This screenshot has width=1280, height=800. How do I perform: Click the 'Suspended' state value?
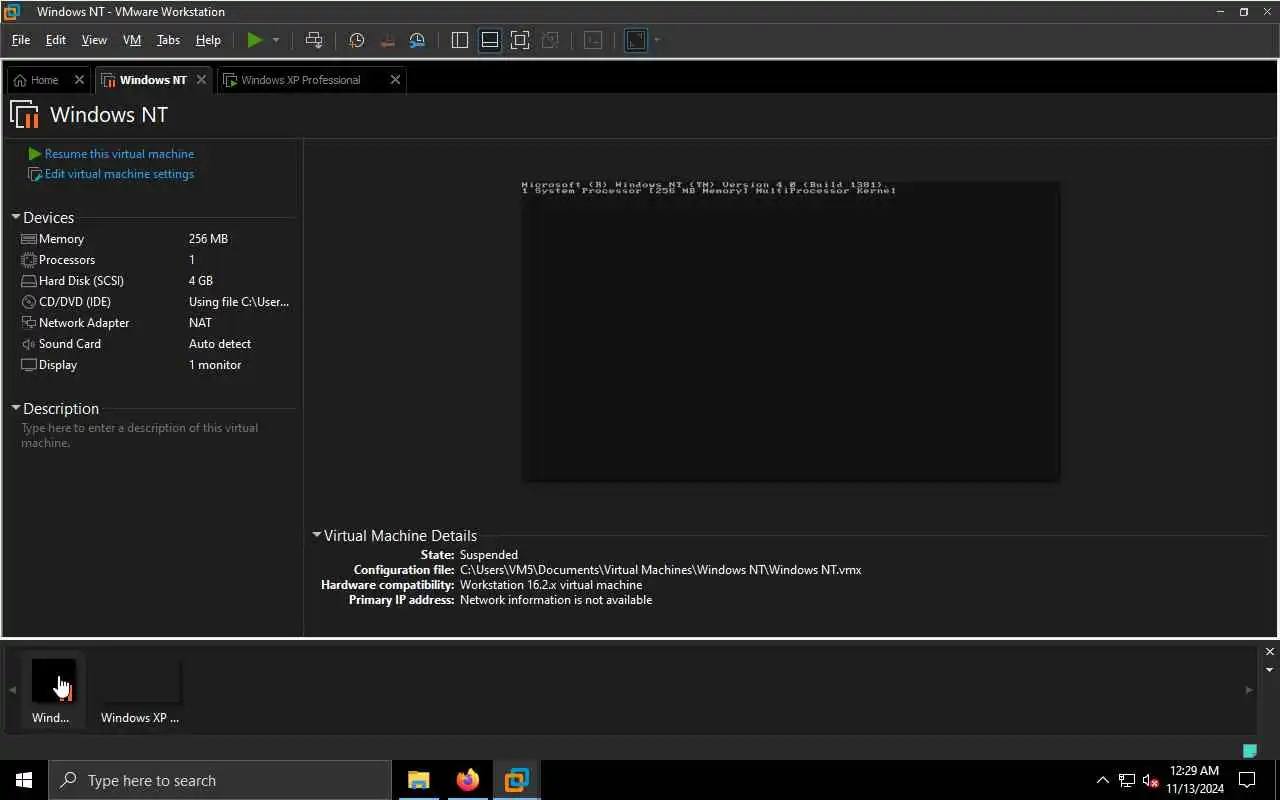point(489,555)
